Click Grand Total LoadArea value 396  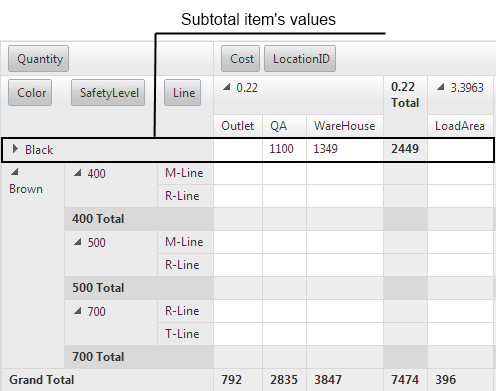pos(446,380)
